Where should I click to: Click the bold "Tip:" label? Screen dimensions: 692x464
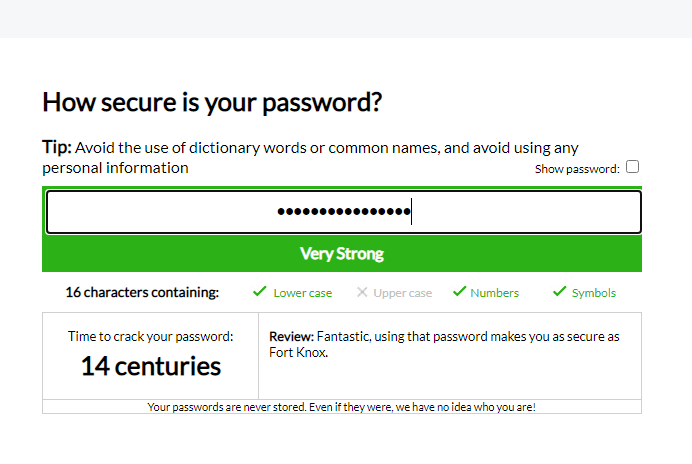coord(56,148)
